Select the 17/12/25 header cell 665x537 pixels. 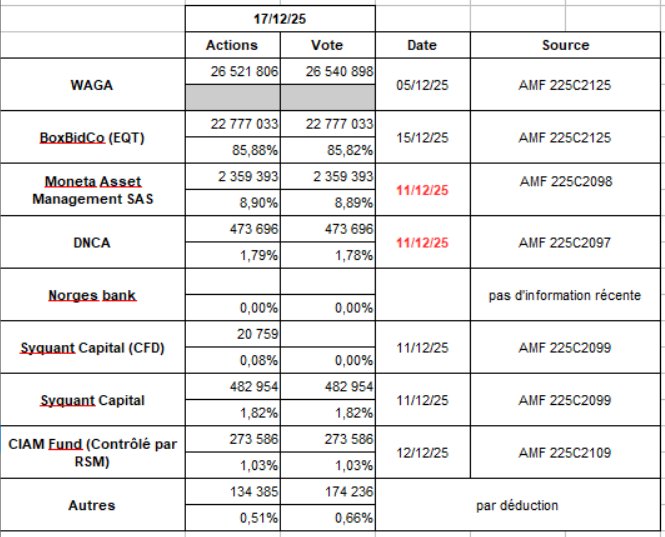pos(280,18)
